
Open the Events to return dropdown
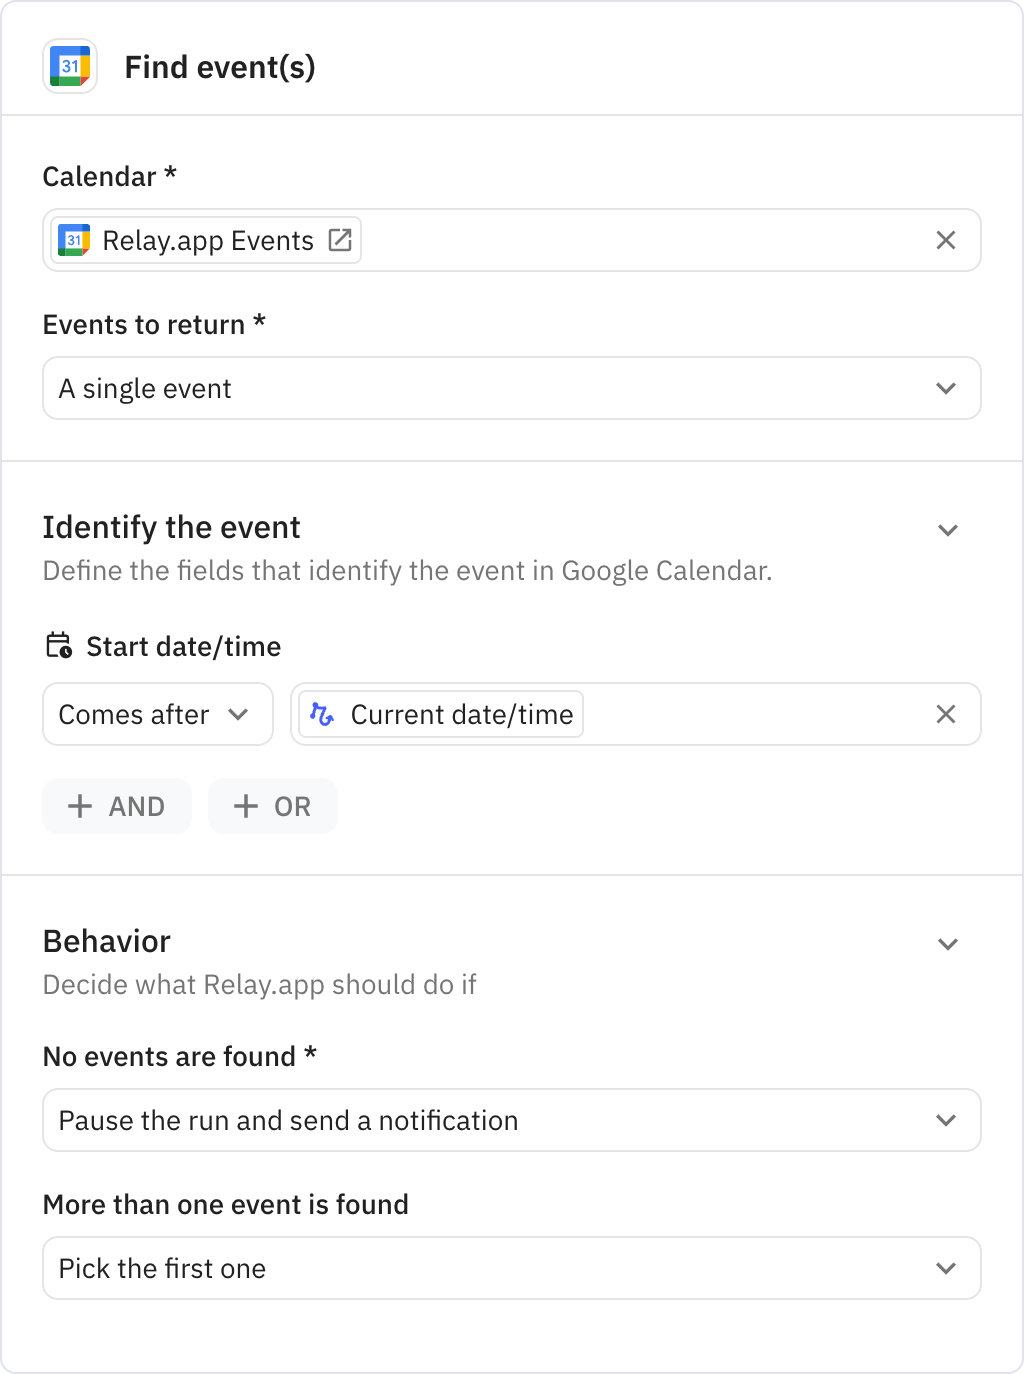pos(512,388)
